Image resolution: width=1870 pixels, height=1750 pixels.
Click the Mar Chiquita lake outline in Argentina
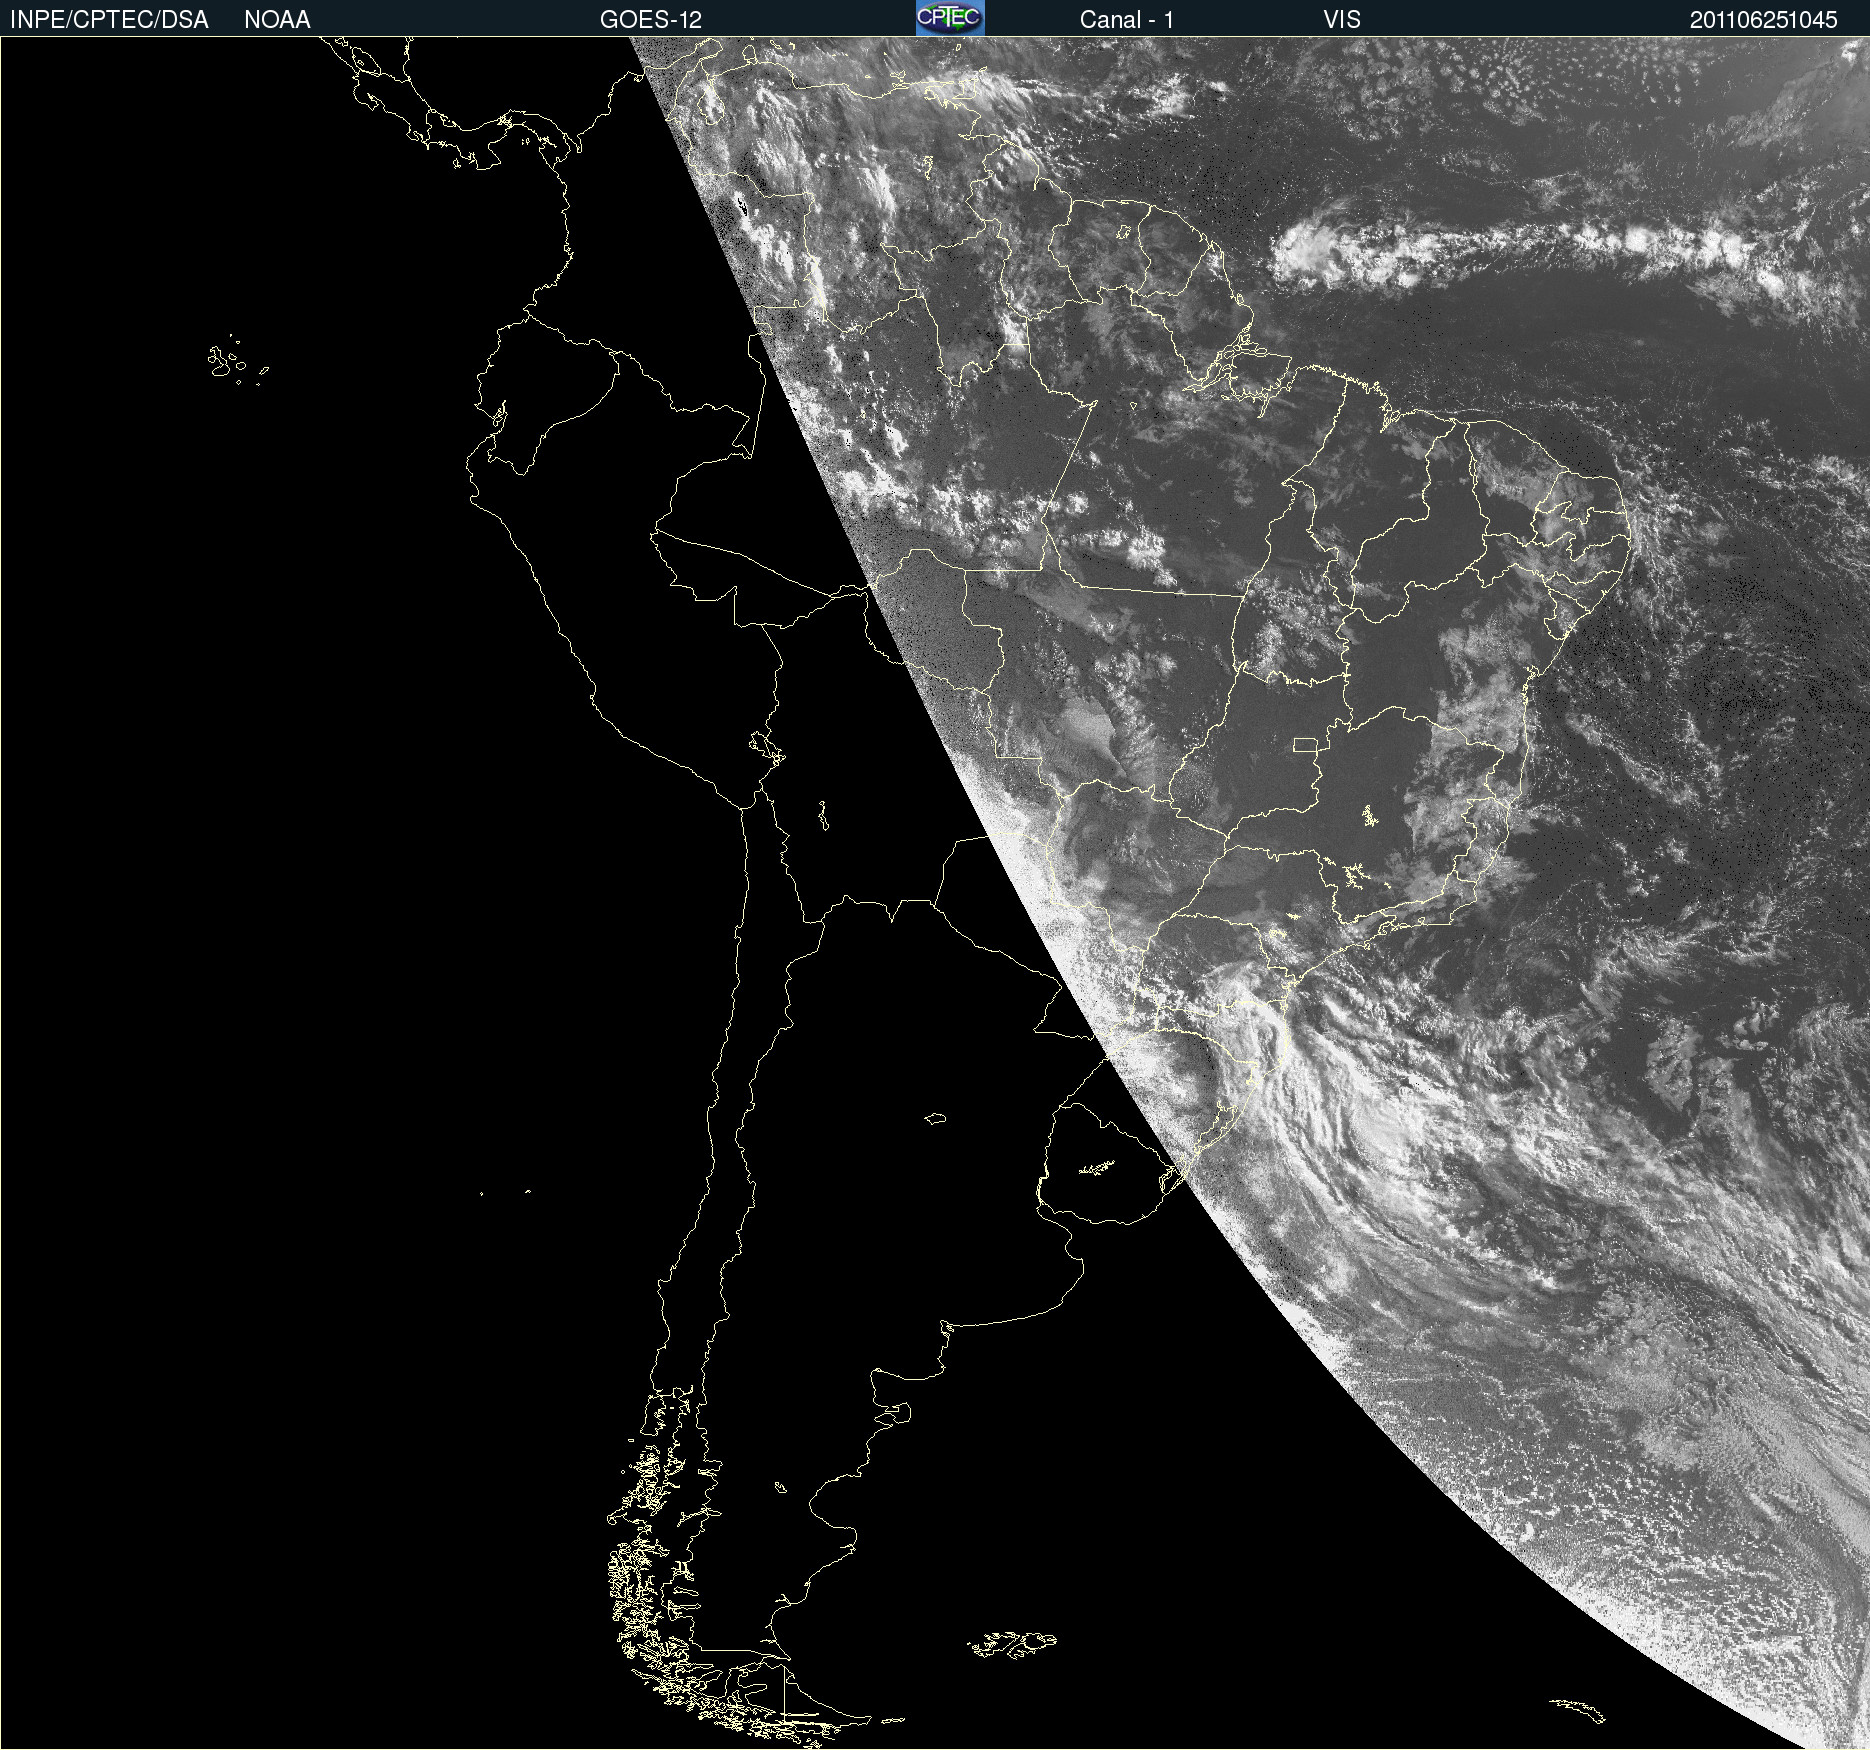coord(935,1118)
